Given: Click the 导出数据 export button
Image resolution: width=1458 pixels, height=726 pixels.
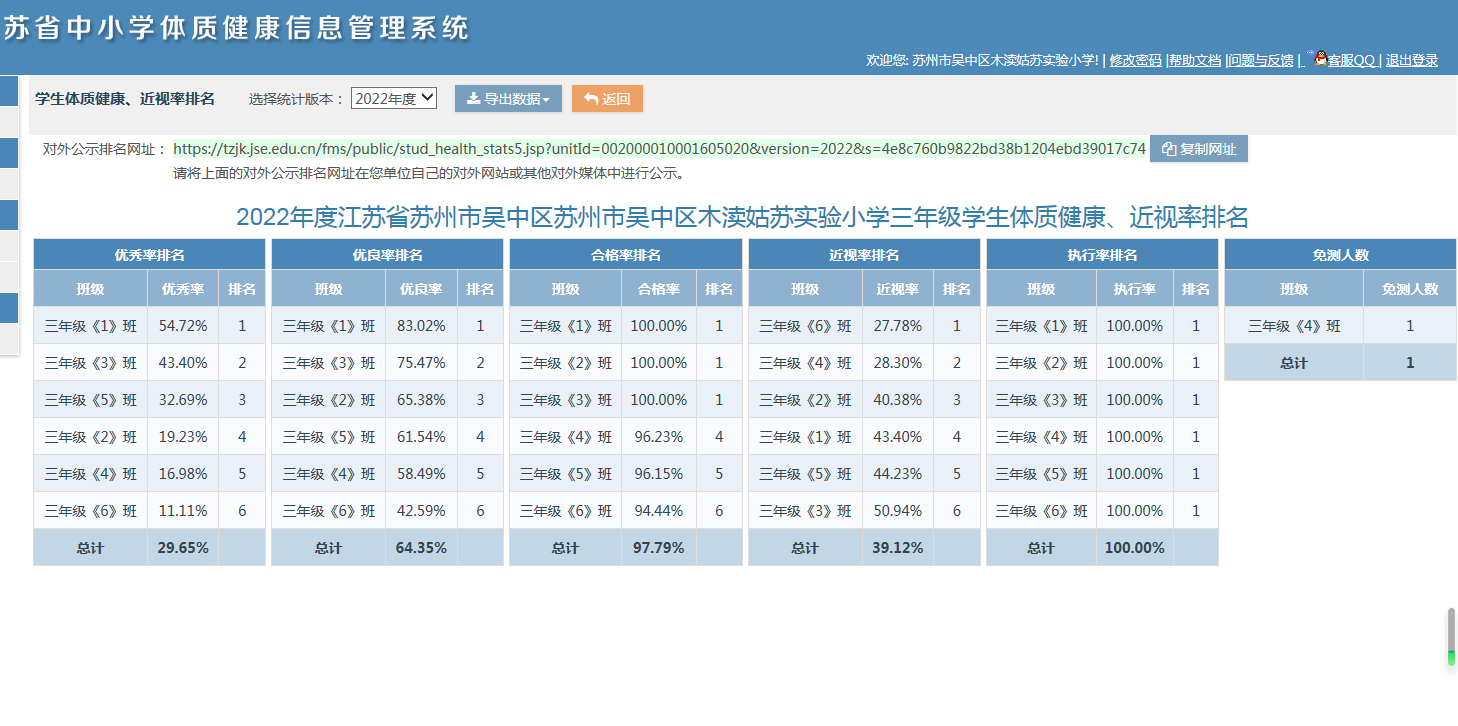Looking at the screenshot, I should pyautogui.click(x=508, y=99).
